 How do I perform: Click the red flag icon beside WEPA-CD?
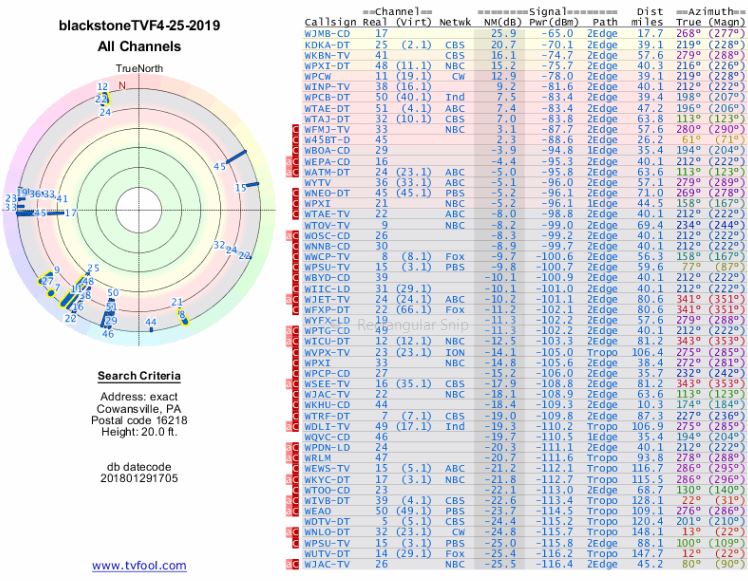tap(294, 160)
